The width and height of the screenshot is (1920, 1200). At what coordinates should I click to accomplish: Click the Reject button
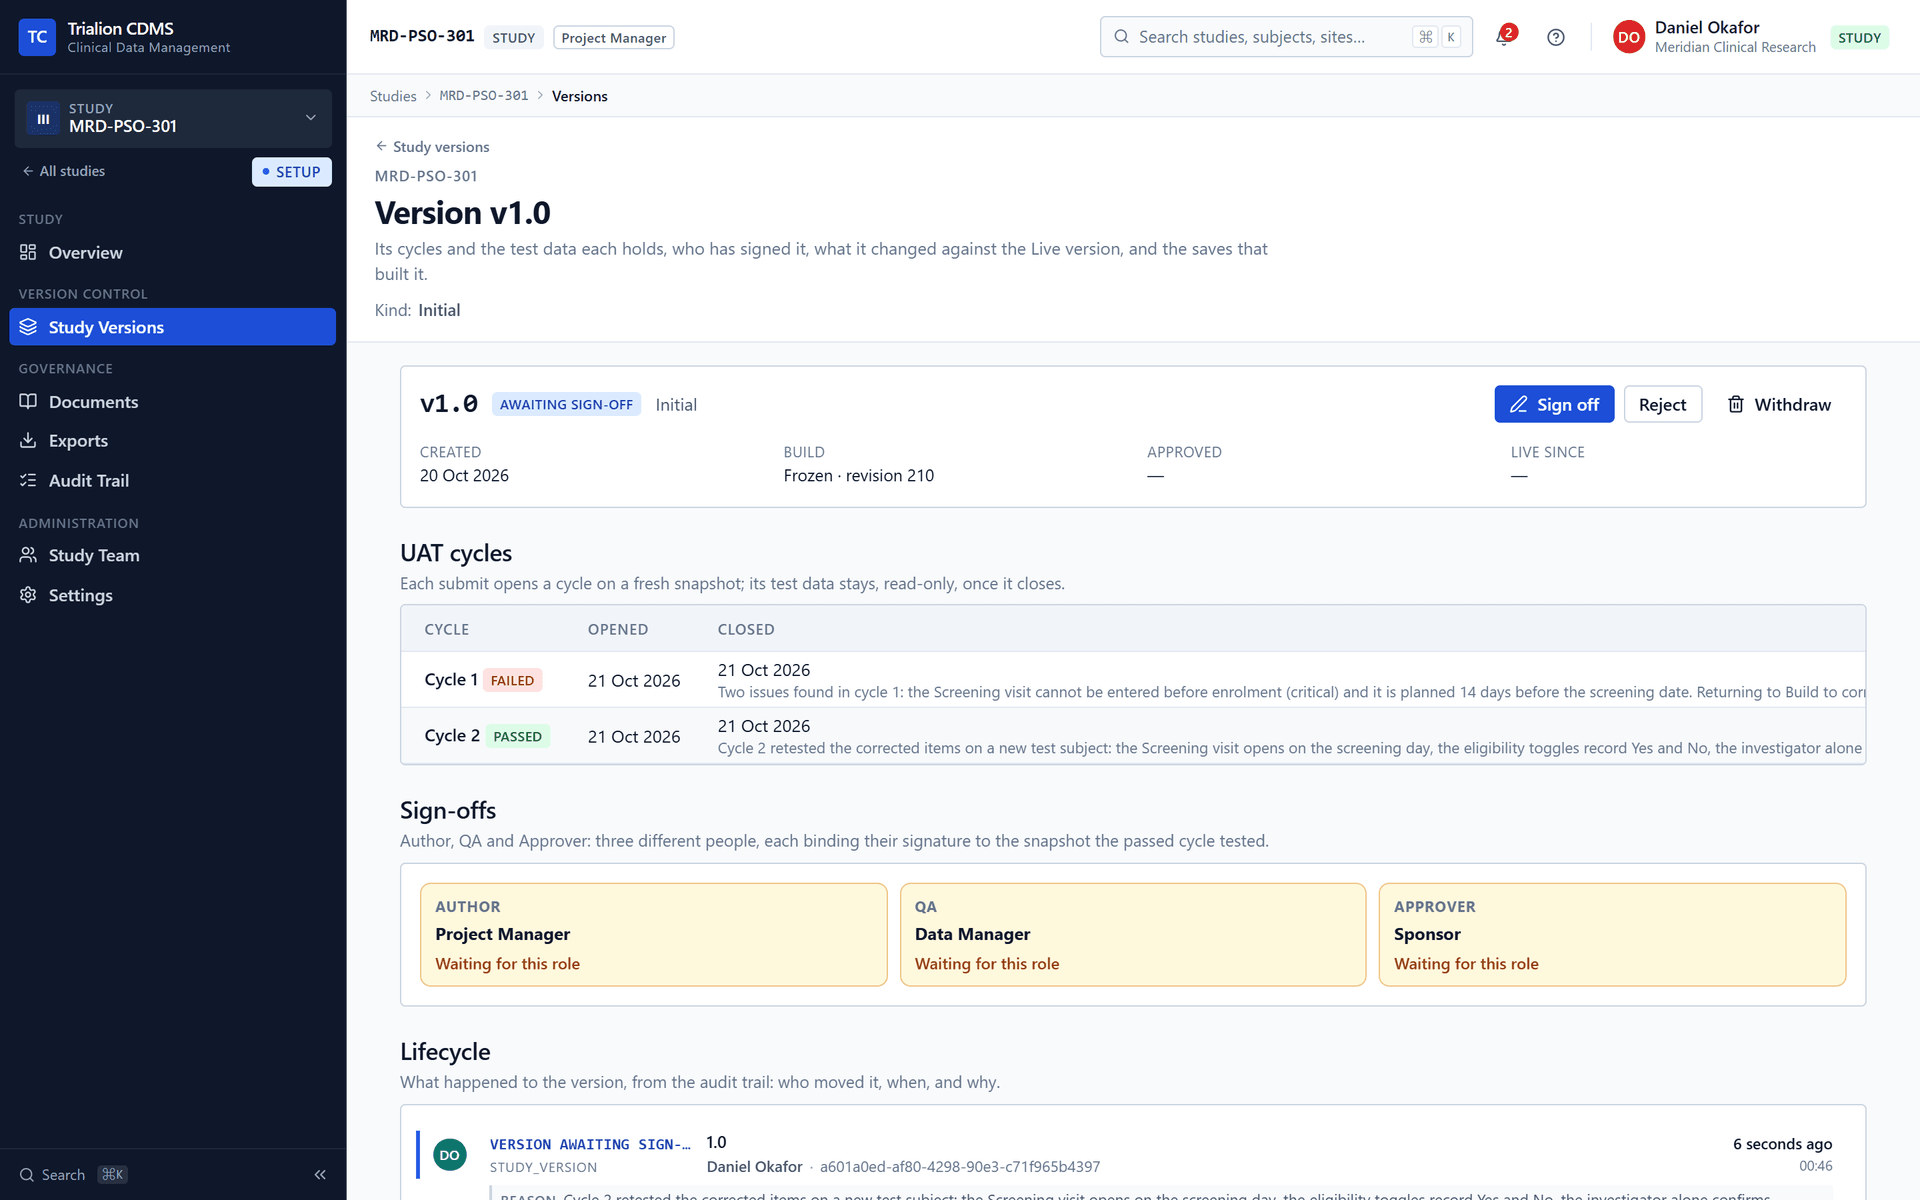1662,404
